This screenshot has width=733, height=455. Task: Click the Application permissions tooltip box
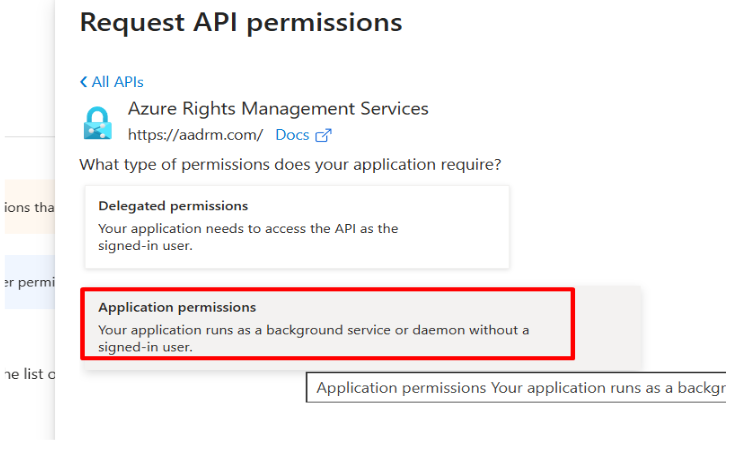tap(518, 388)
